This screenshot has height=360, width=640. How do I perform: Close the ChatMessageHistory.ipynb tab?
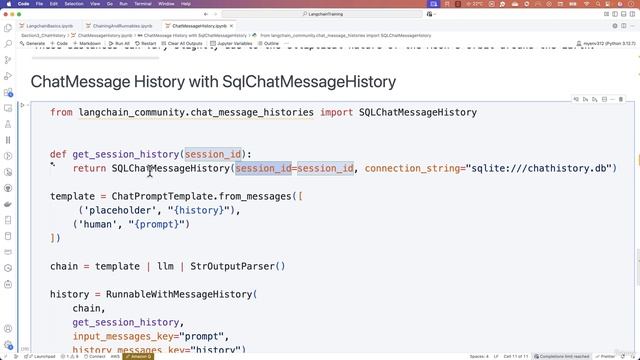(231, 26)
